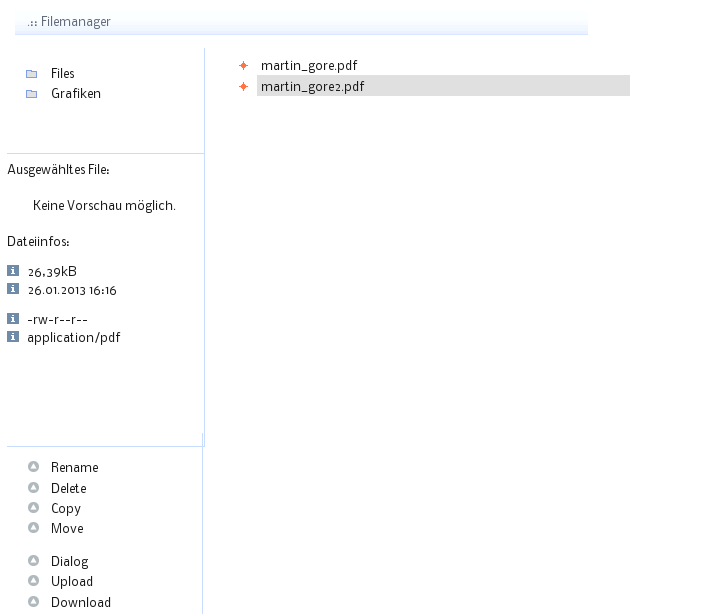The width and height of the screenshot is (717, 616).
Task: Click the file size value 26,39kB
Action: tap(52, 272)
